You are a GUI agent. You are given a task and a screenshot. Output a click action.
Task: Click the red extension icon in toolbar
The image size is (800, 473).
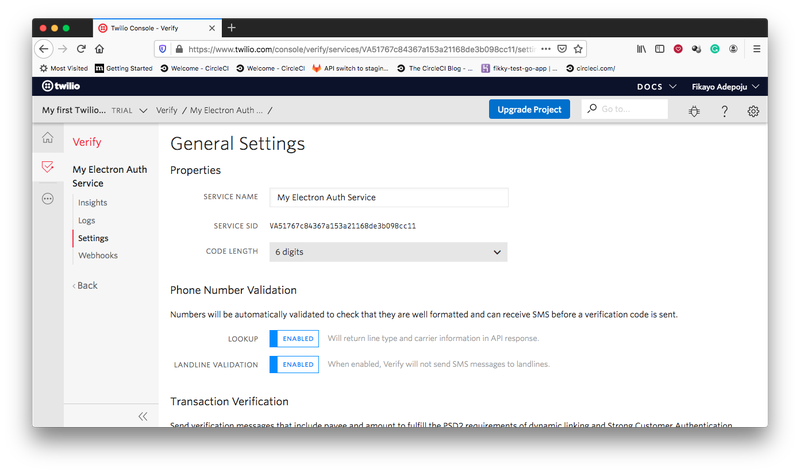pyautogui.click(x=678, y=49)
